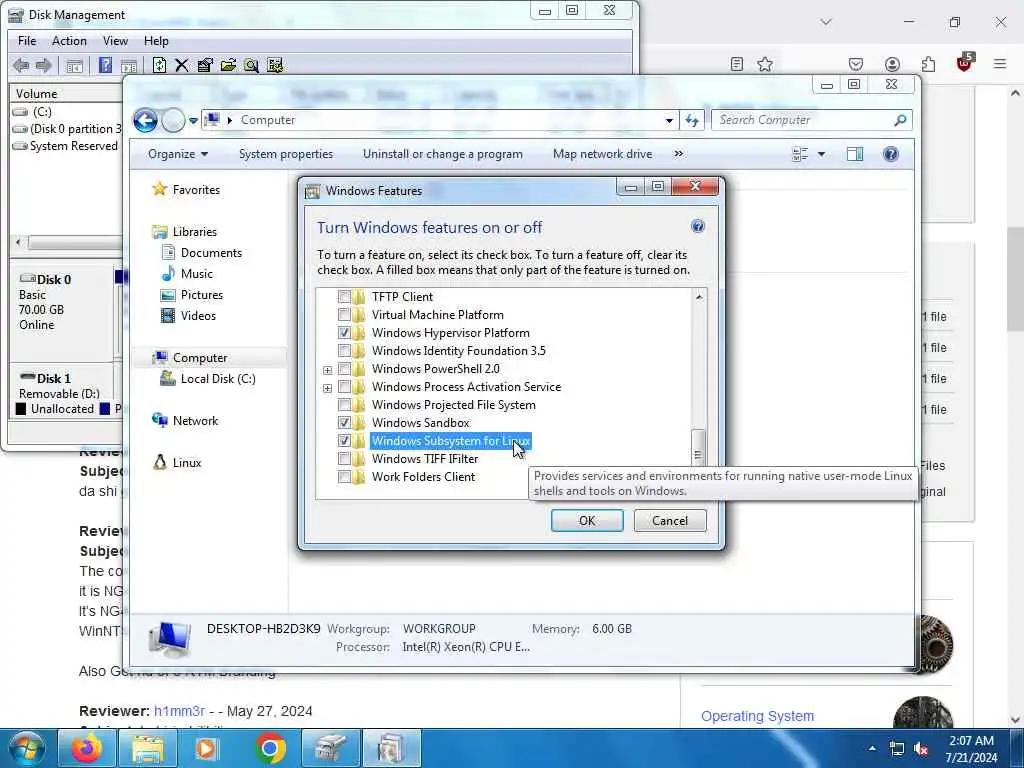Open Chrome from the taskbar
Image resolution: width=1024 pixels, height=768 pixels.
click(270, 748)
